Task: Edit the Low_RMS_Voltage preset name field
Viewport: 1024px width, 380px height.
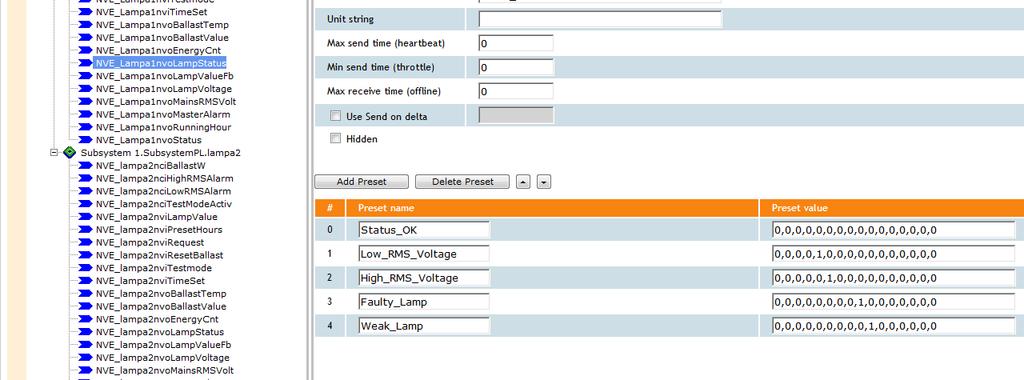Action: pyautogui.click(x=424, y=254)
